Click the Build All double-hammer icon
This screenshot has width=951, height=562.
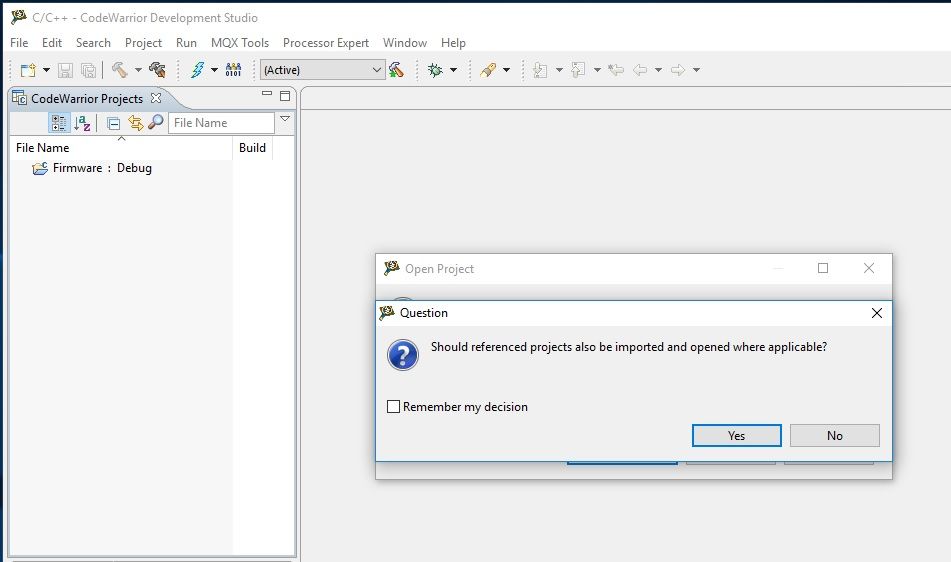click(x=158, y=70)
